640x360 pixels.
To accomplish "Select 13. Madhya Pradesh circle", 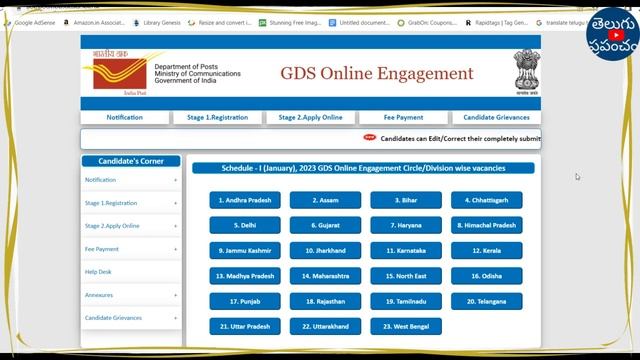I will click(245, 276).
